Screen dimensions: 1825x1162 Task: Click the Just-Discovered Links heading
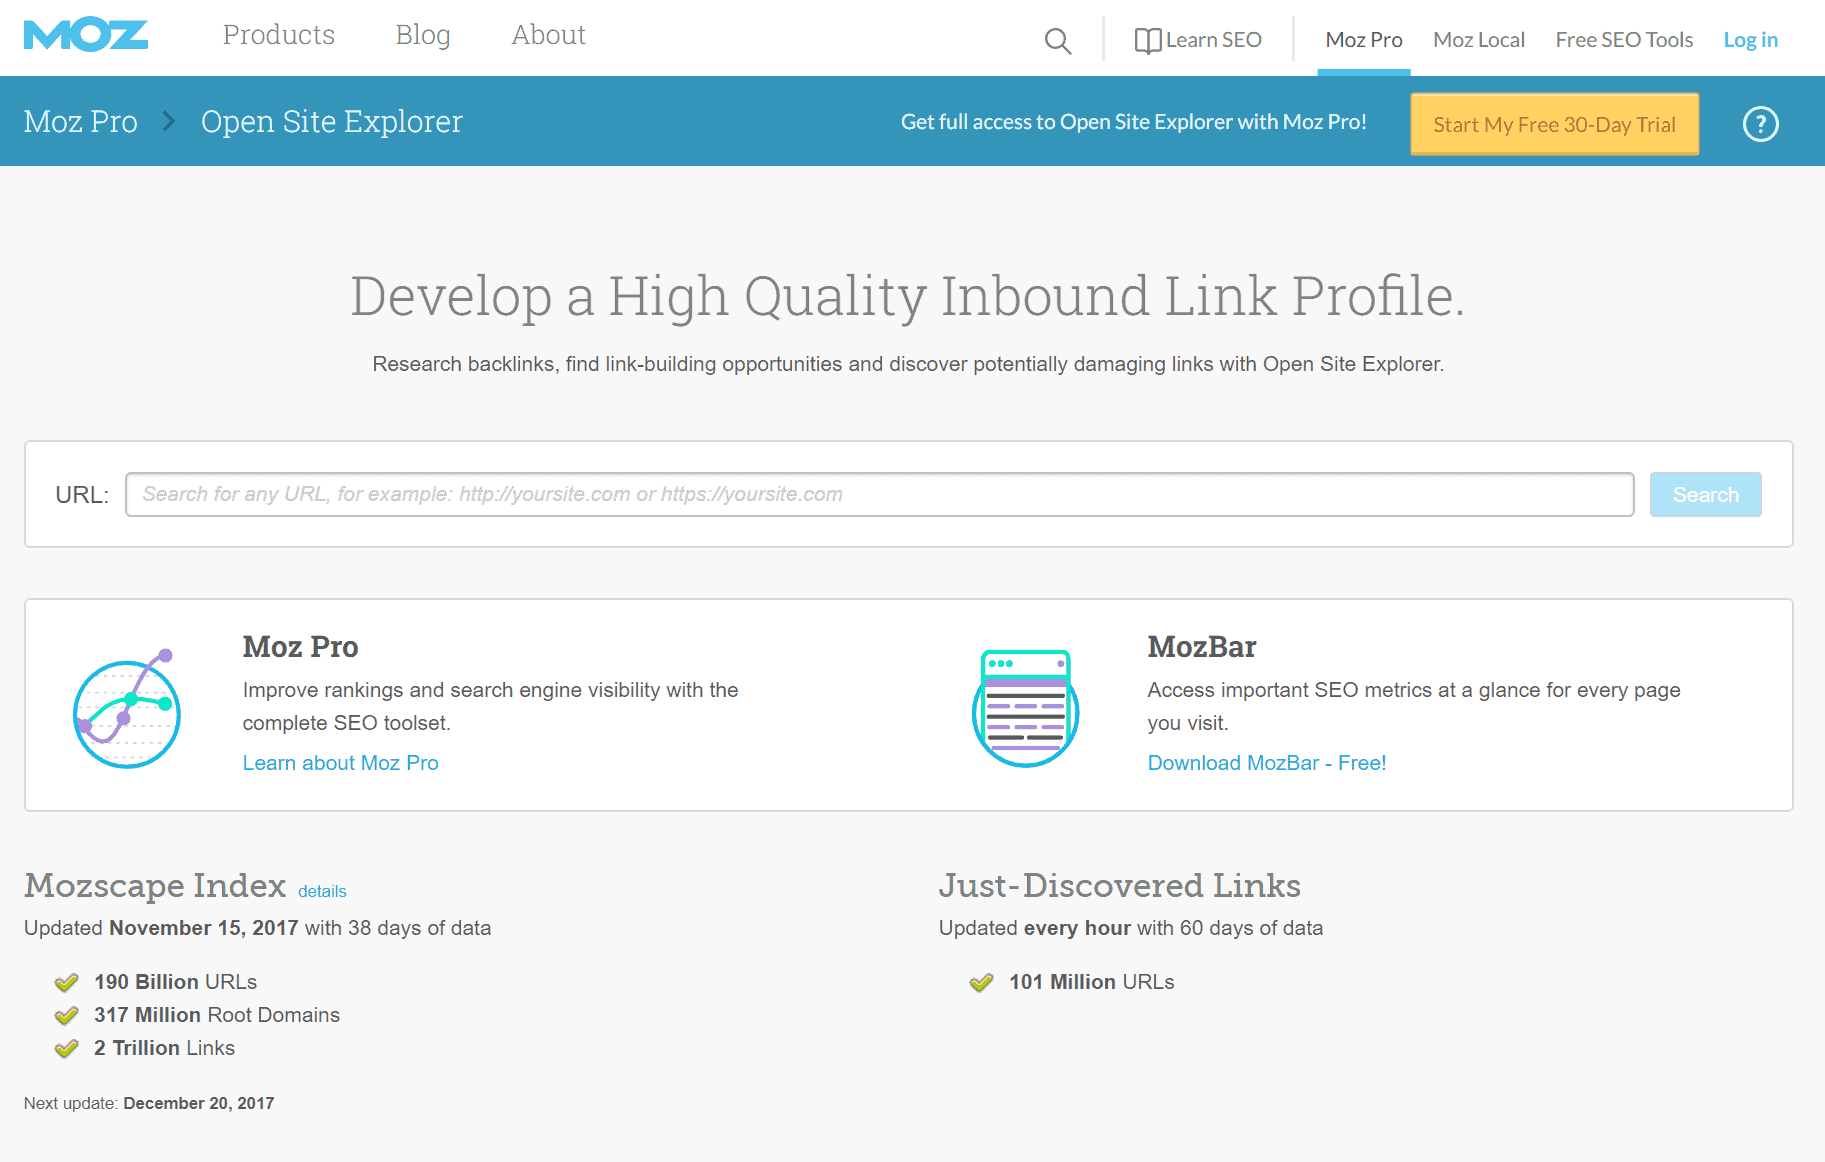point(1120,886)
